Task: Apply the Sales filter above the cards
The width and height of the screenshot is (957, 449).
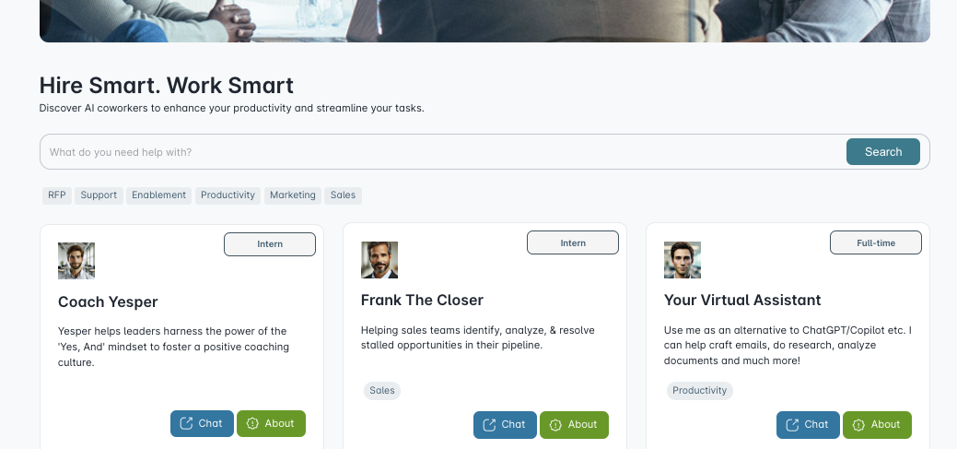Action: (343, 195)
